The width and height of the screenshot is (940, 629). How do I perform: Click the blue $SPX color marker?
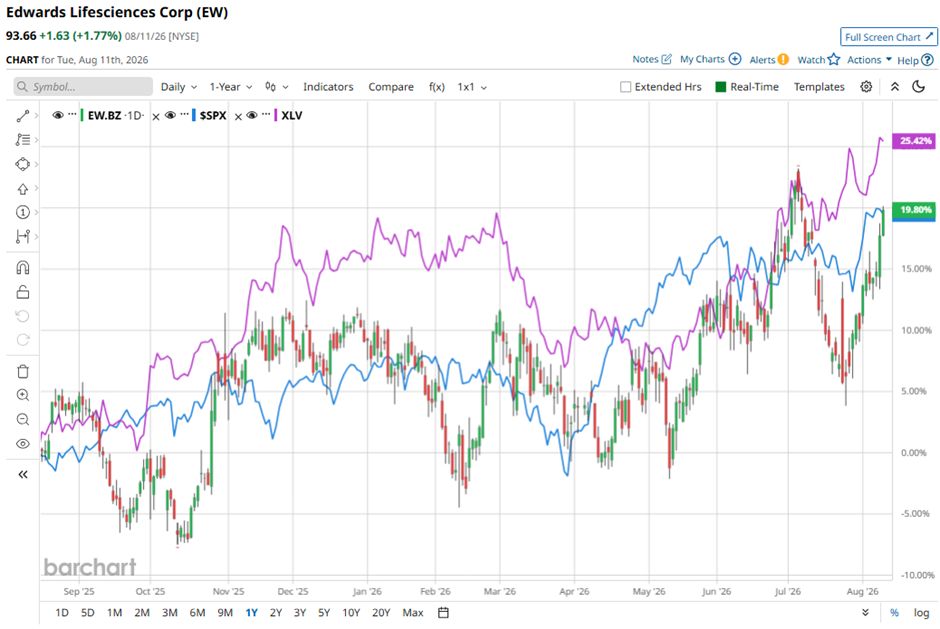coord(194,115)
